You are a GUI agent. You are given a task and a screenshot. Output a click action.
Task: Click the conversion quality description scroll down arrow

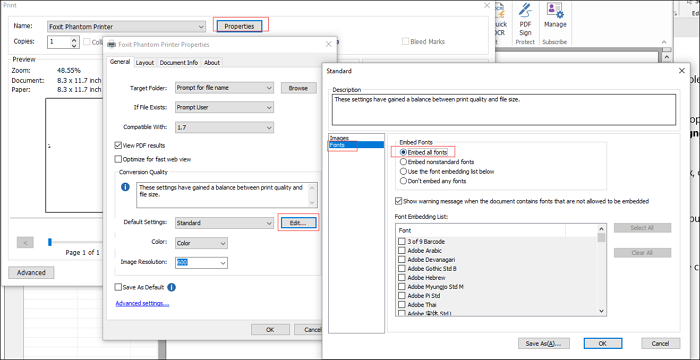click(313, 202)
